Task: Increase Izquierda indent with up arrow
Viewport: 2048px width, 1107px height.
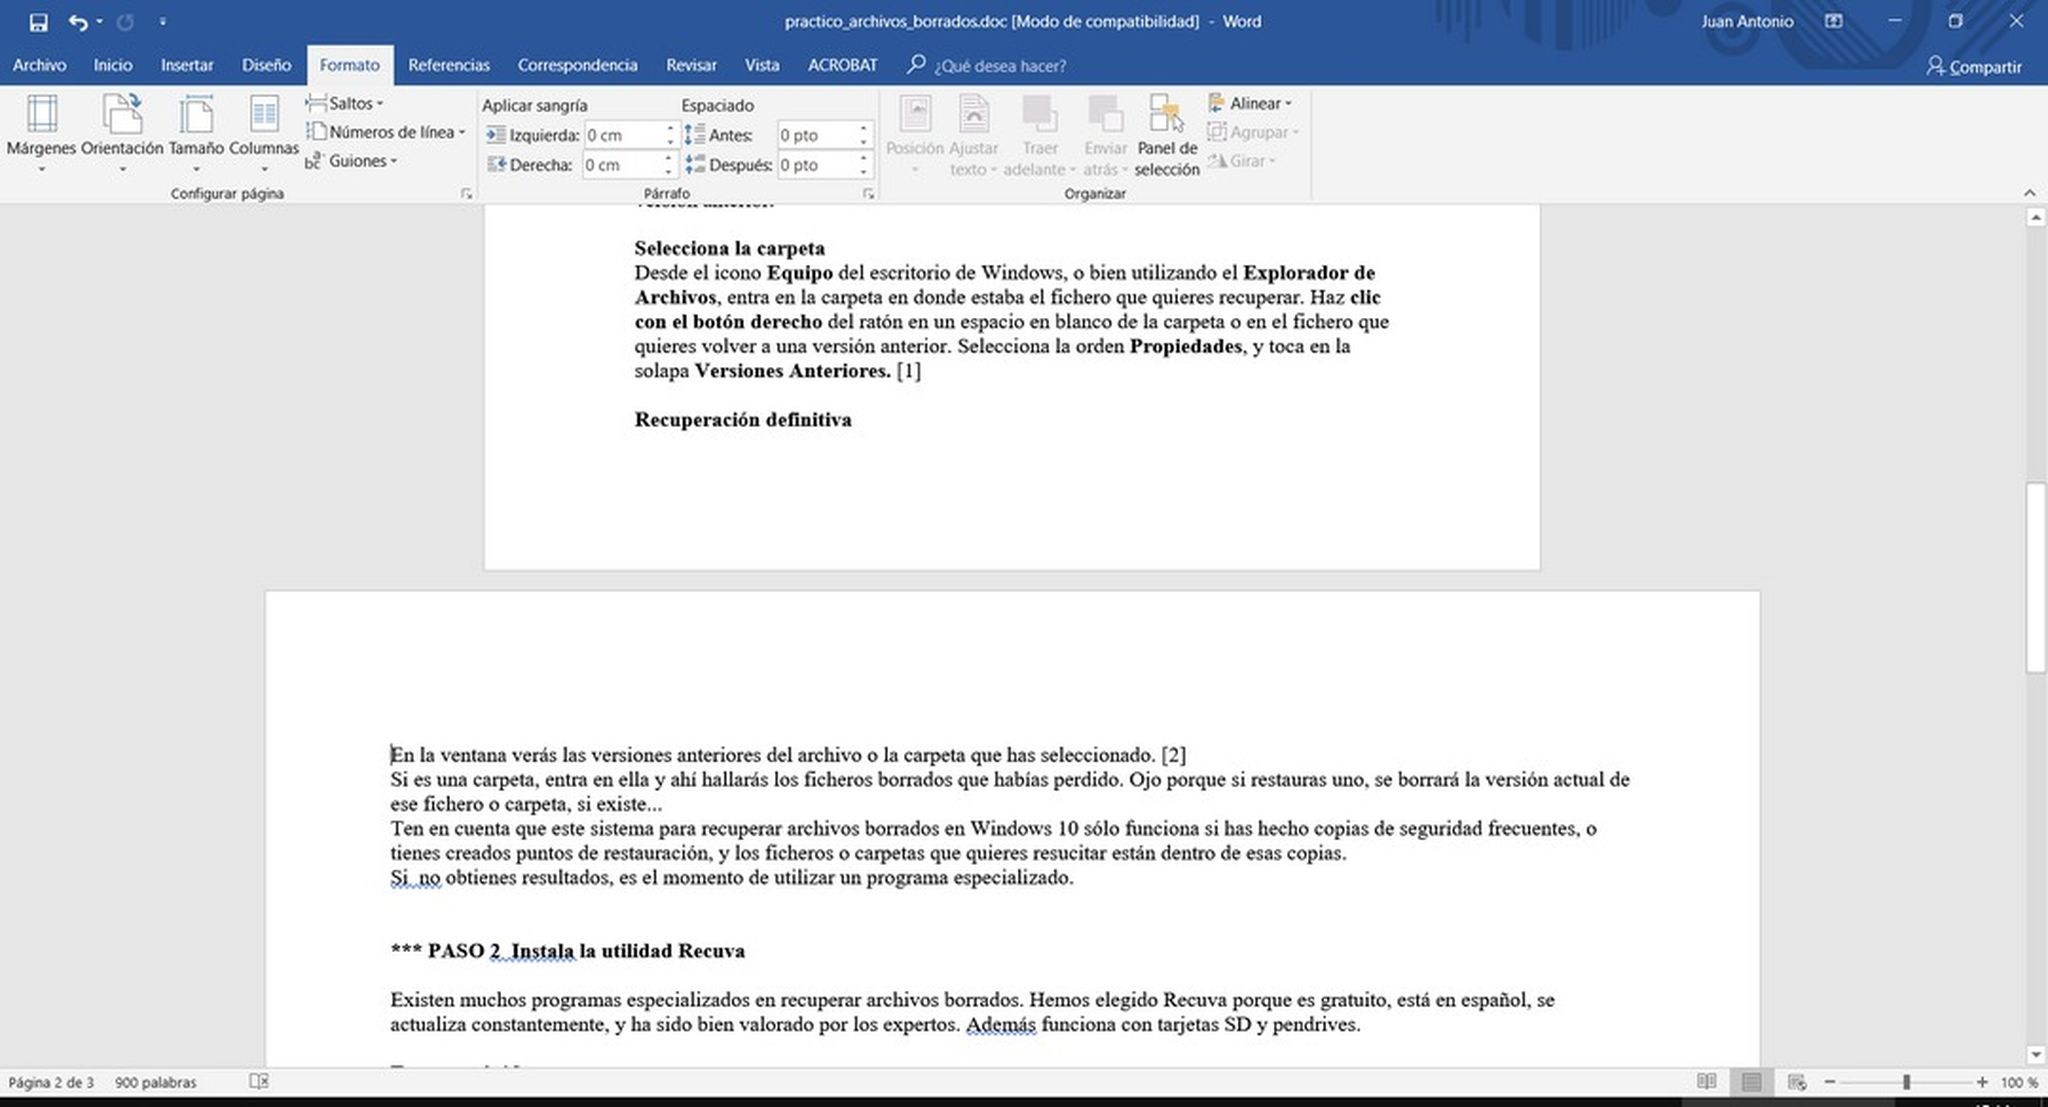Action: 670,129
